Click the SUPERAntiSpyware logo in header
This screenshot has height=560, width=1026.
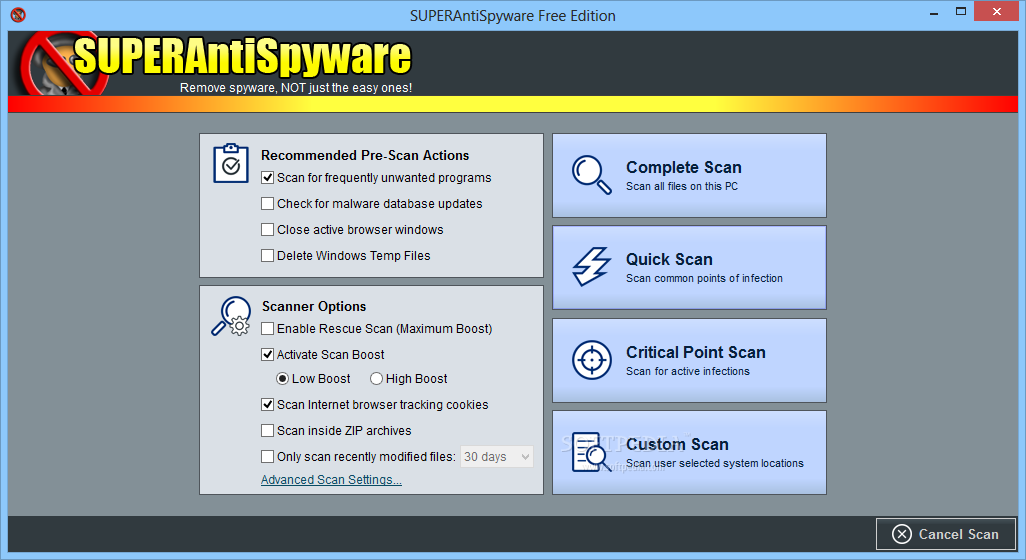(x=216, y=63)
